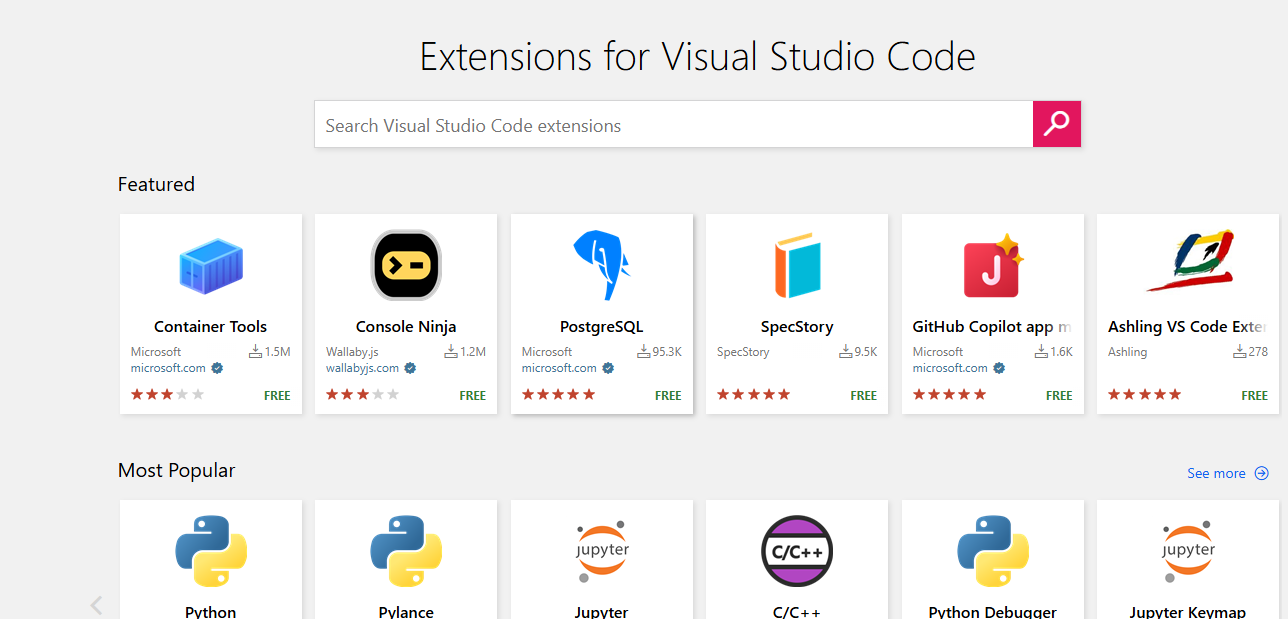Open the Ashling VS Code Extension logo
Image resolution: width=1288 pixels, height=619 pixels.
1189,261
